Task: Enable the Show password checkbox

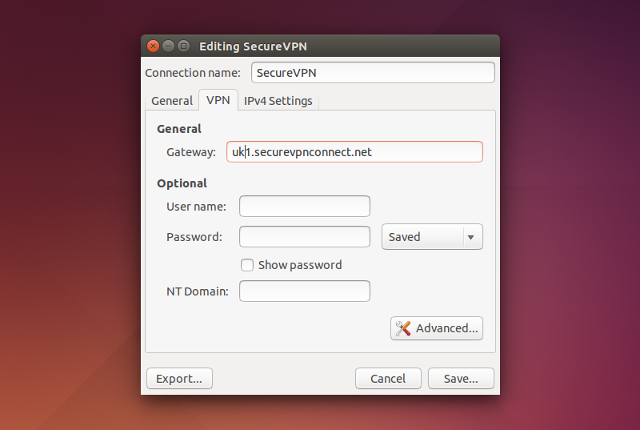Action: 247,265
